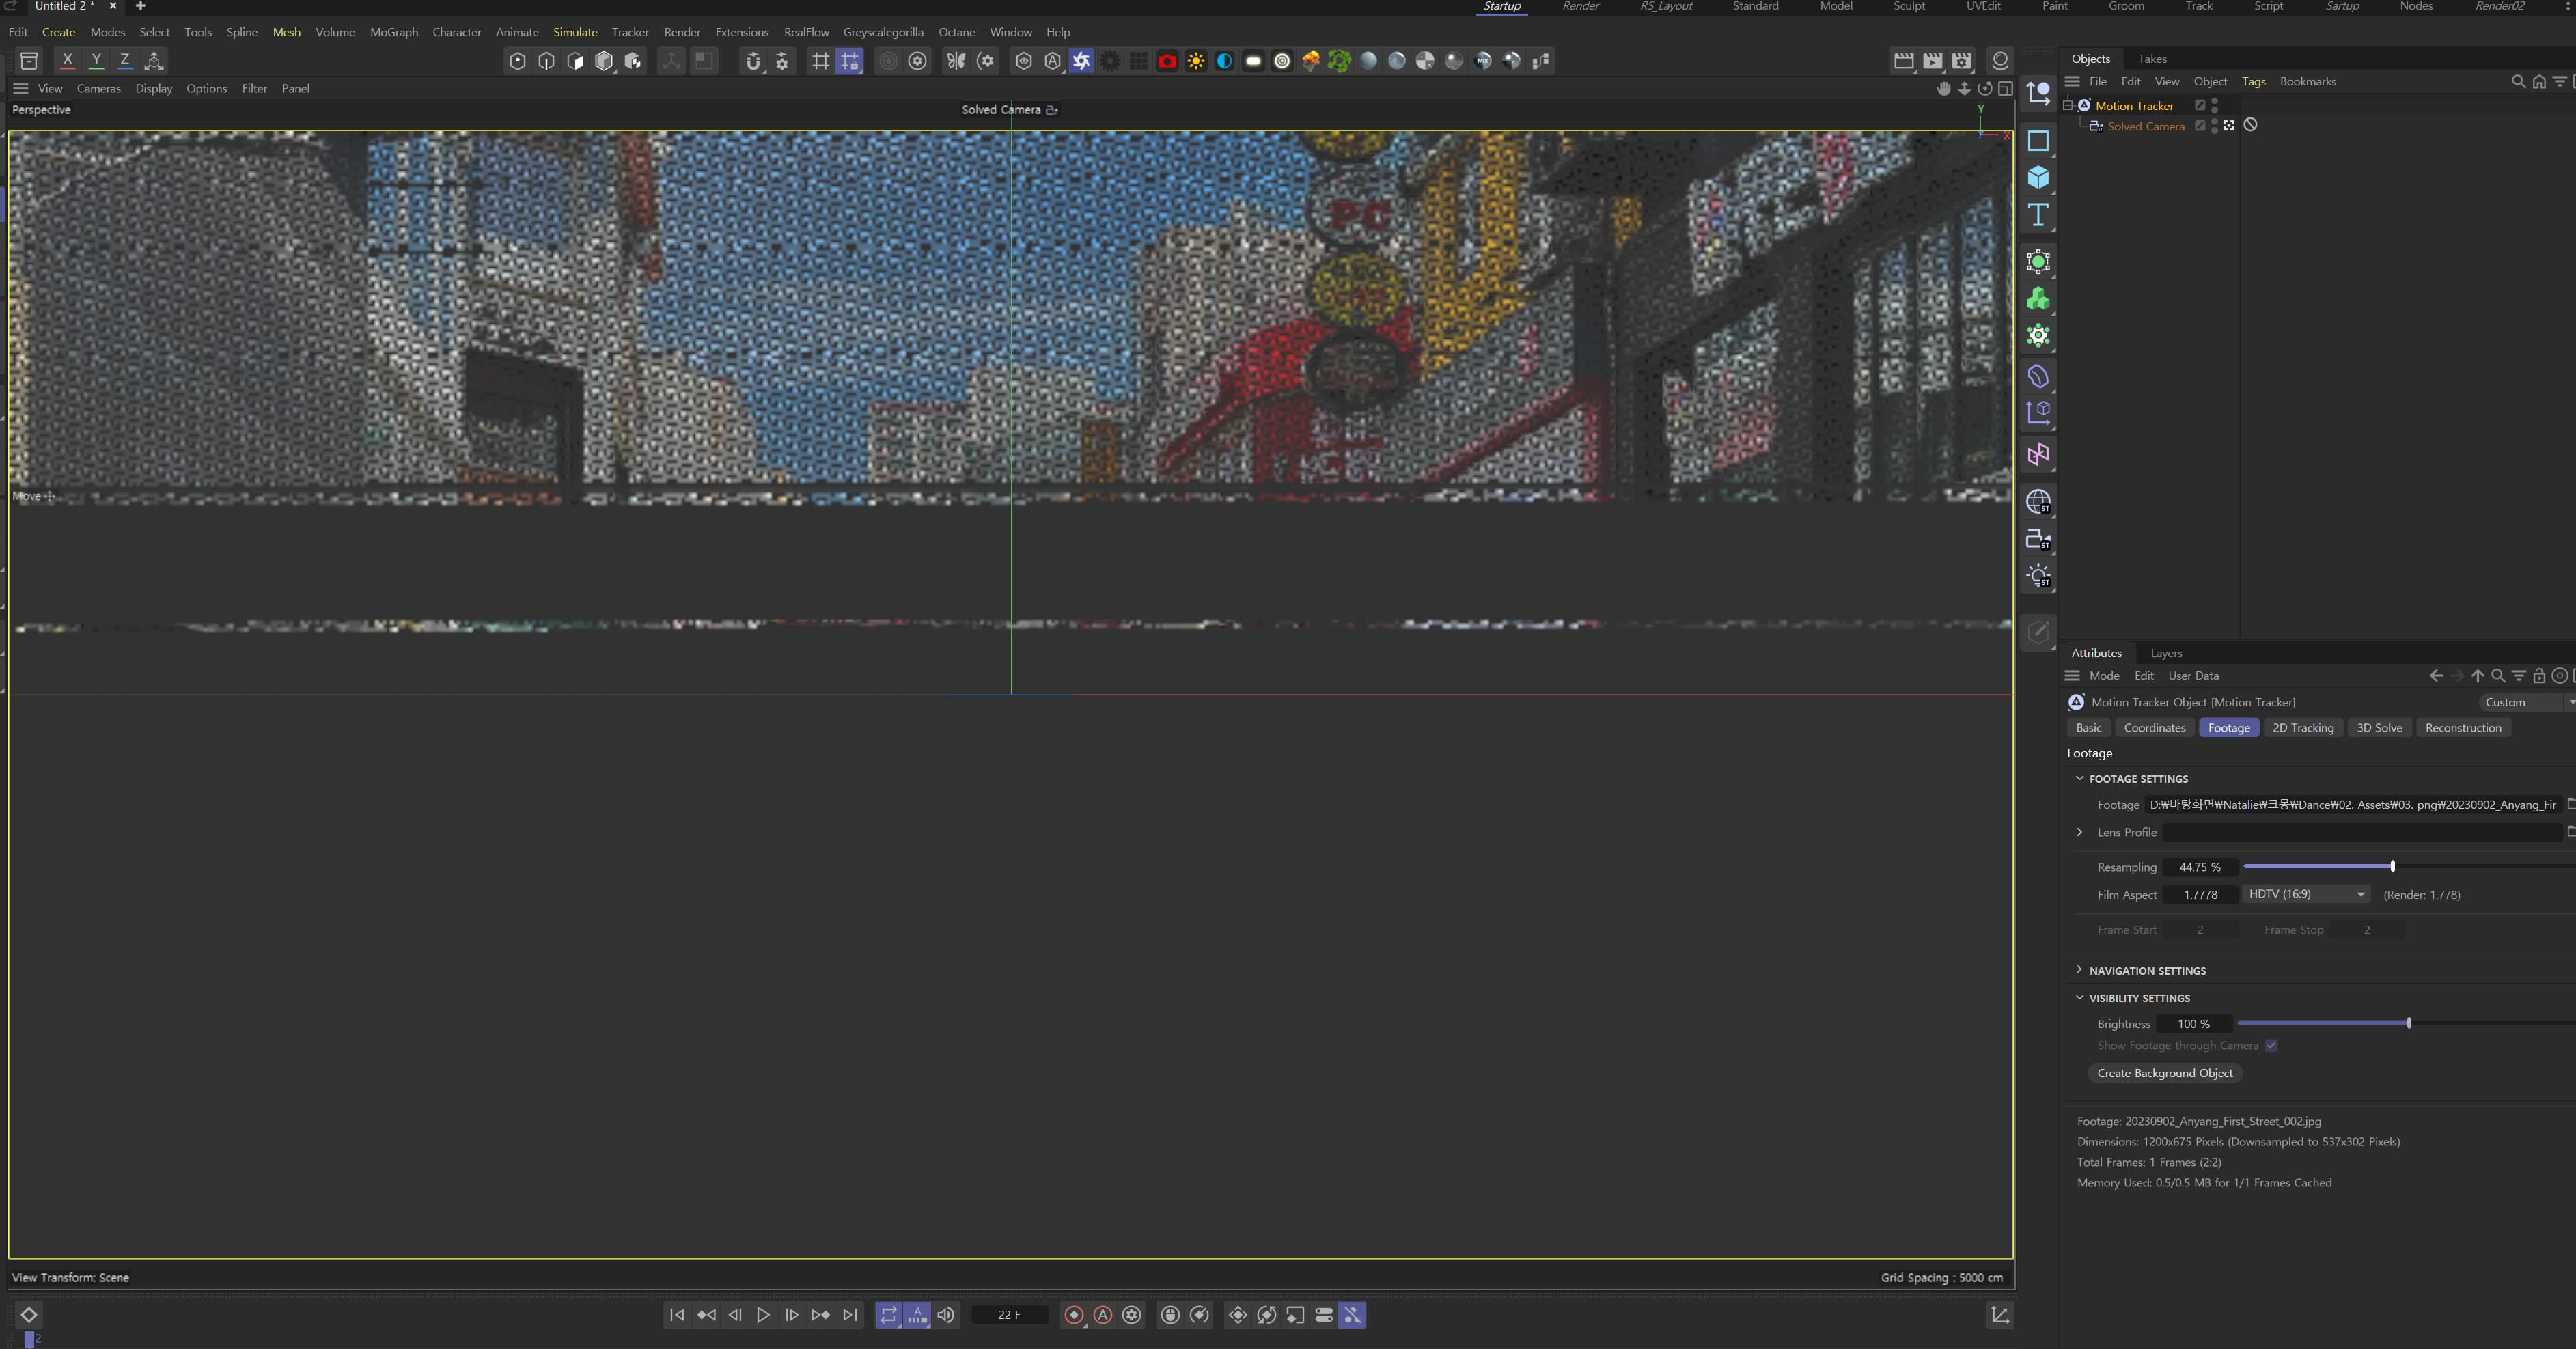Toggle Show Footage through Camera checkbox
Screen dimensions: 2576x1349
[2271, 1046]
